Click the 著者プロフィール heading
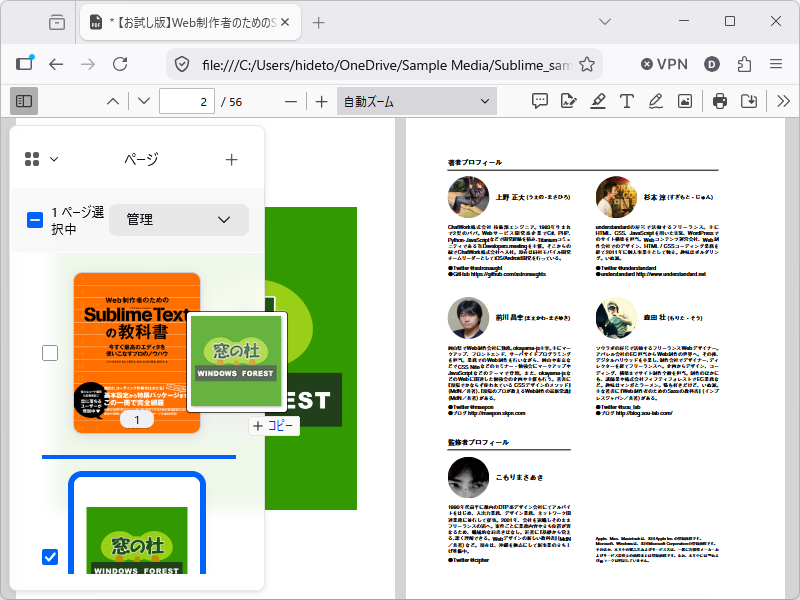The width and height of the screenshot is (800, 600). click(x=475, y=162)
